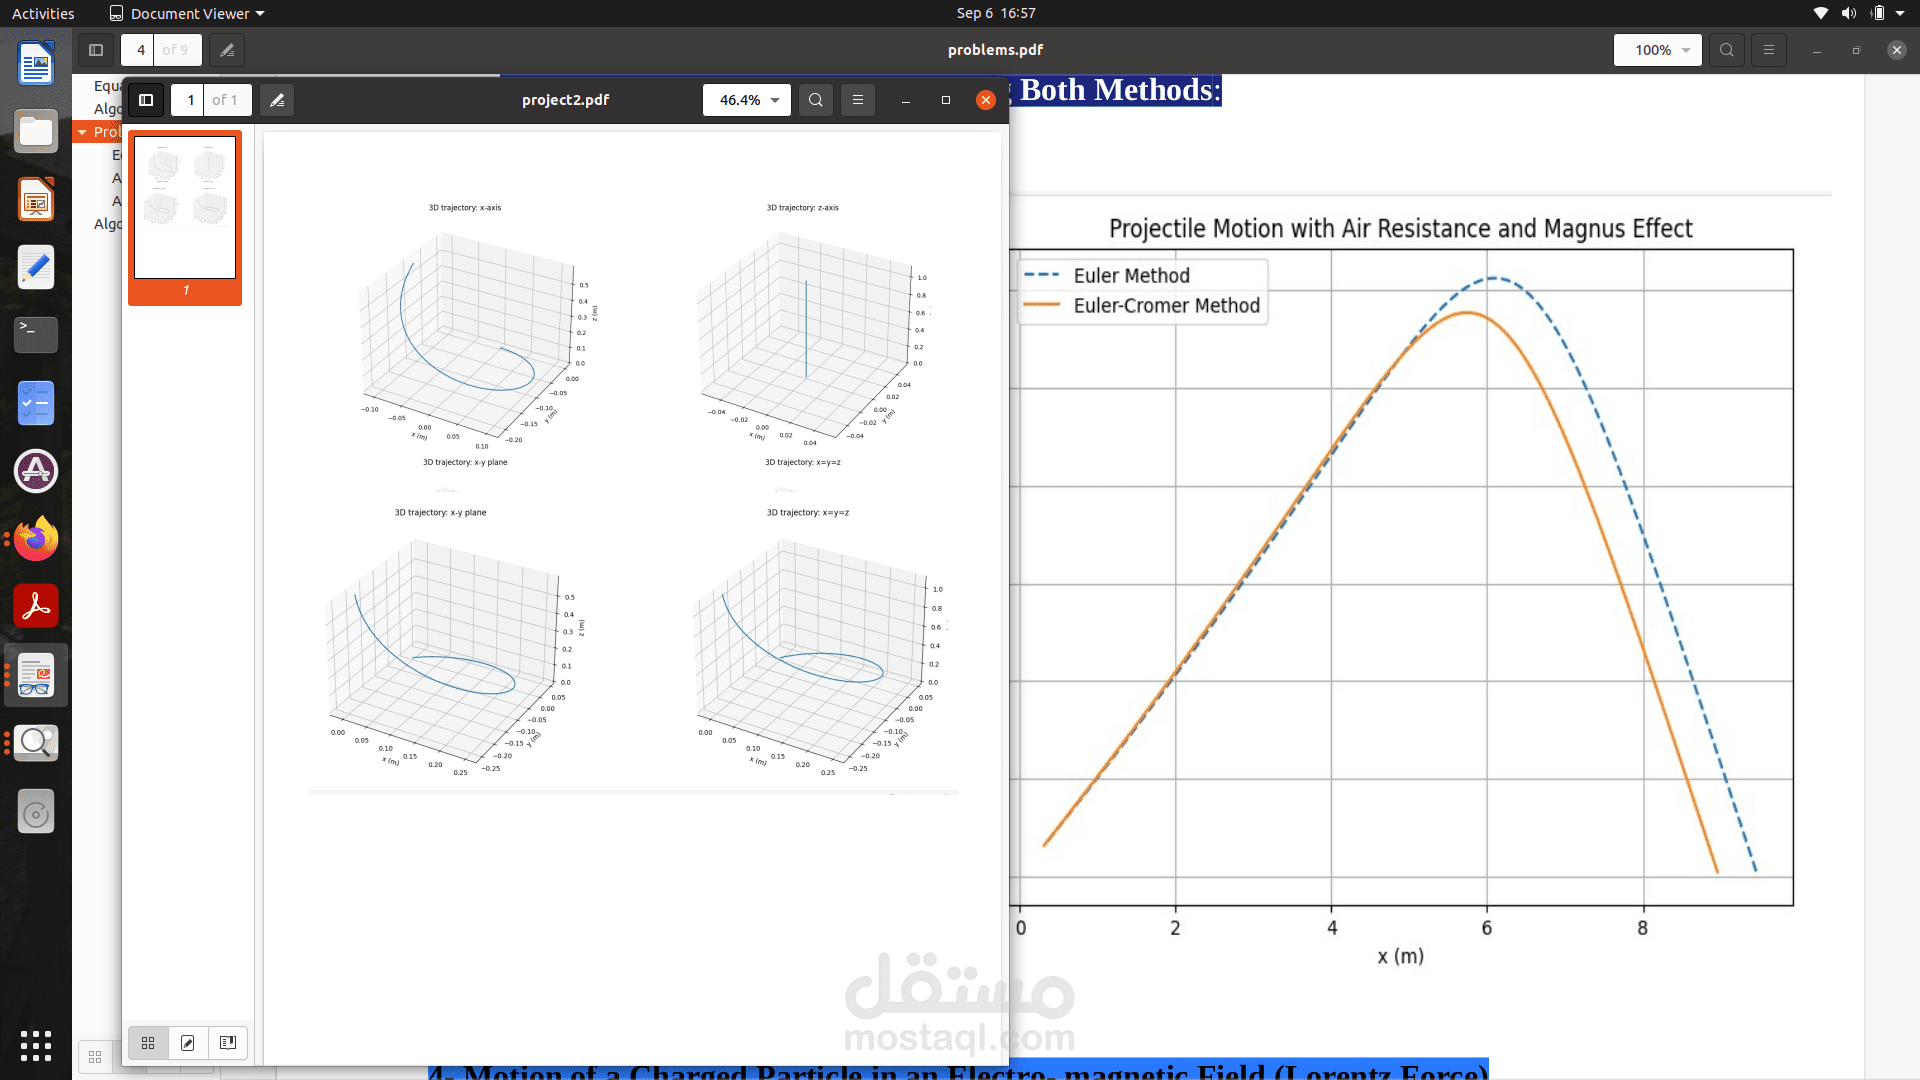1920x1080 pixels.
Task: Expand the 100% zoom dropdown
Action: pos(1686,50)
